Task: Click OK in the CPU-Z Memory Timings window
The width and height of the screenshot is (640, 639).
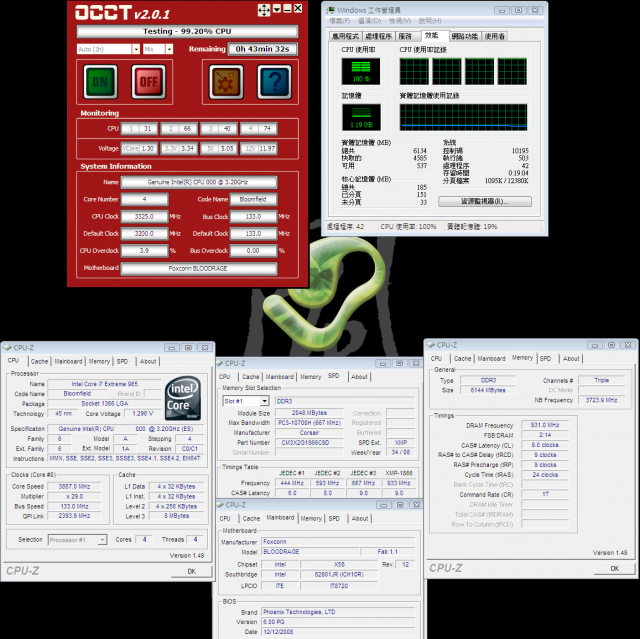Action: coord(615,568)
